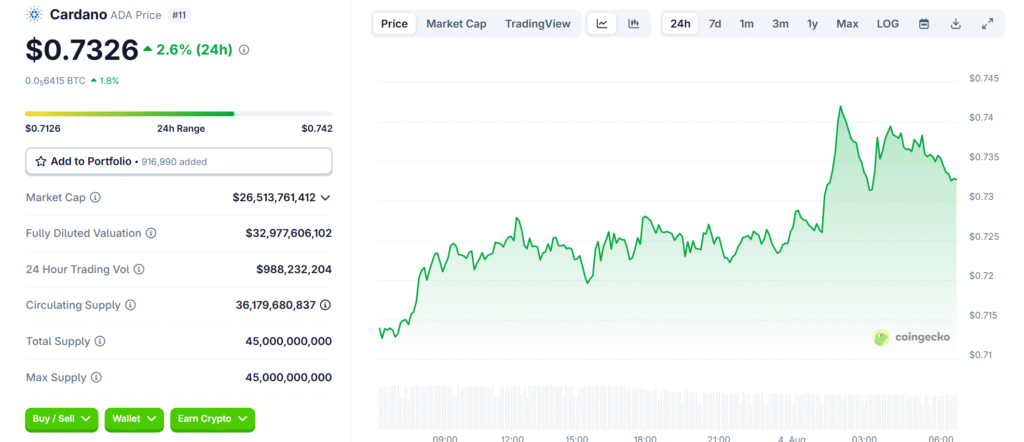
Task: Switch to the TradingView tab
Action: pyautogui.click(x=537, y=24)
